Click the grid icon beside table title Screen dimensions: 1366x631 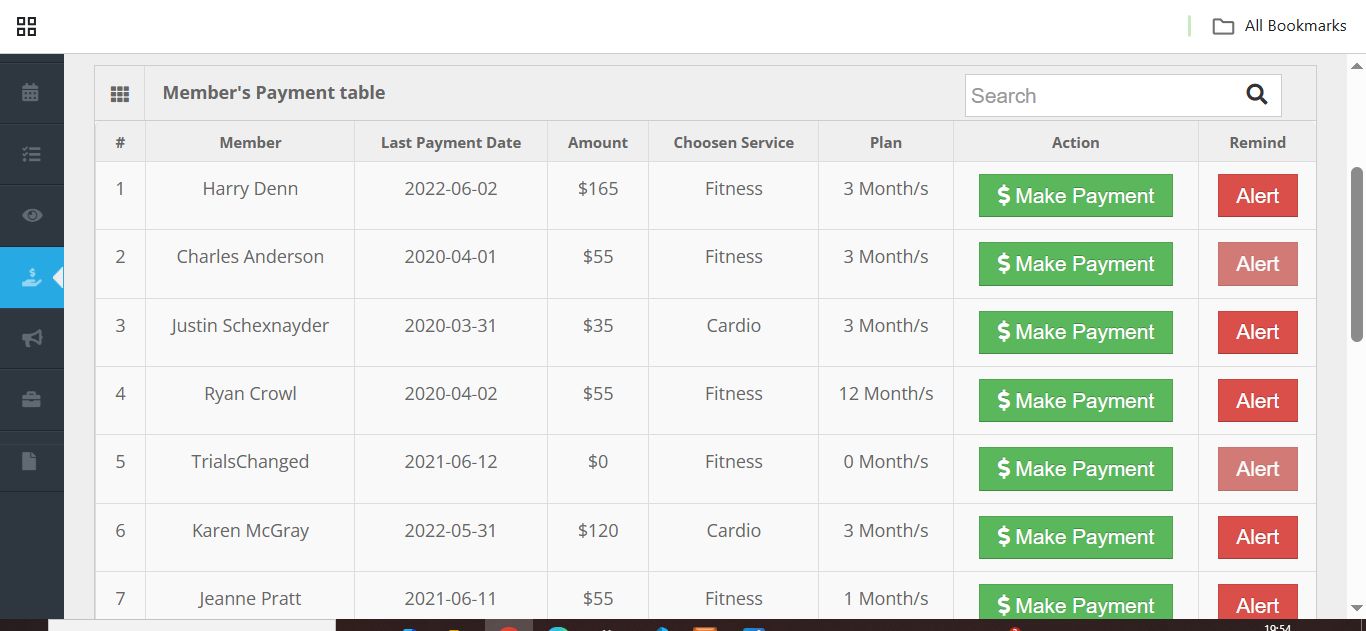(120, 94)
